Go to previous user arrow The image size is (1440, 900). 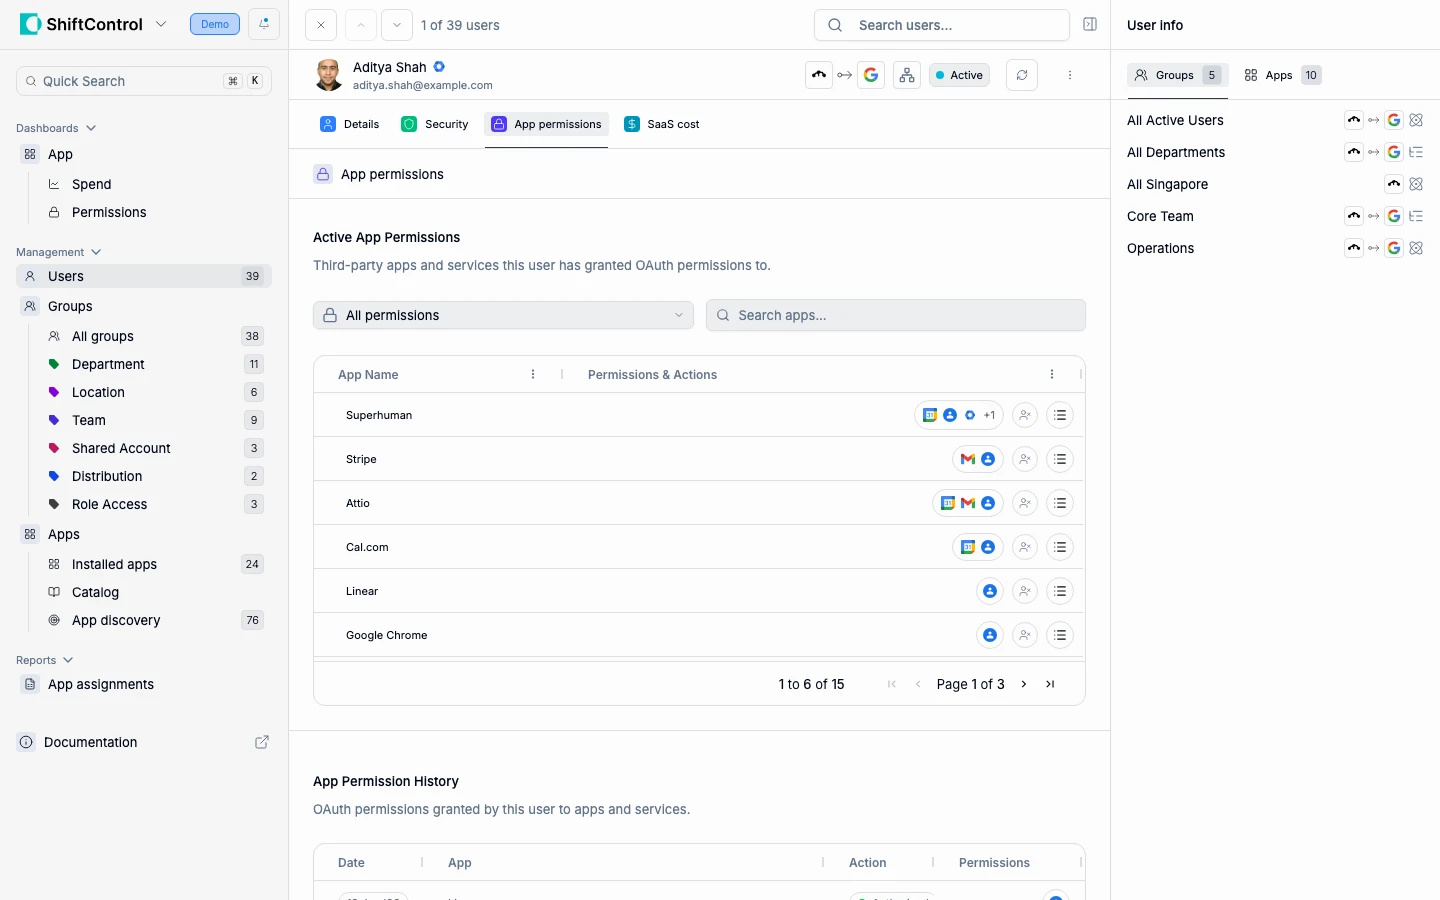click(361, 25)
